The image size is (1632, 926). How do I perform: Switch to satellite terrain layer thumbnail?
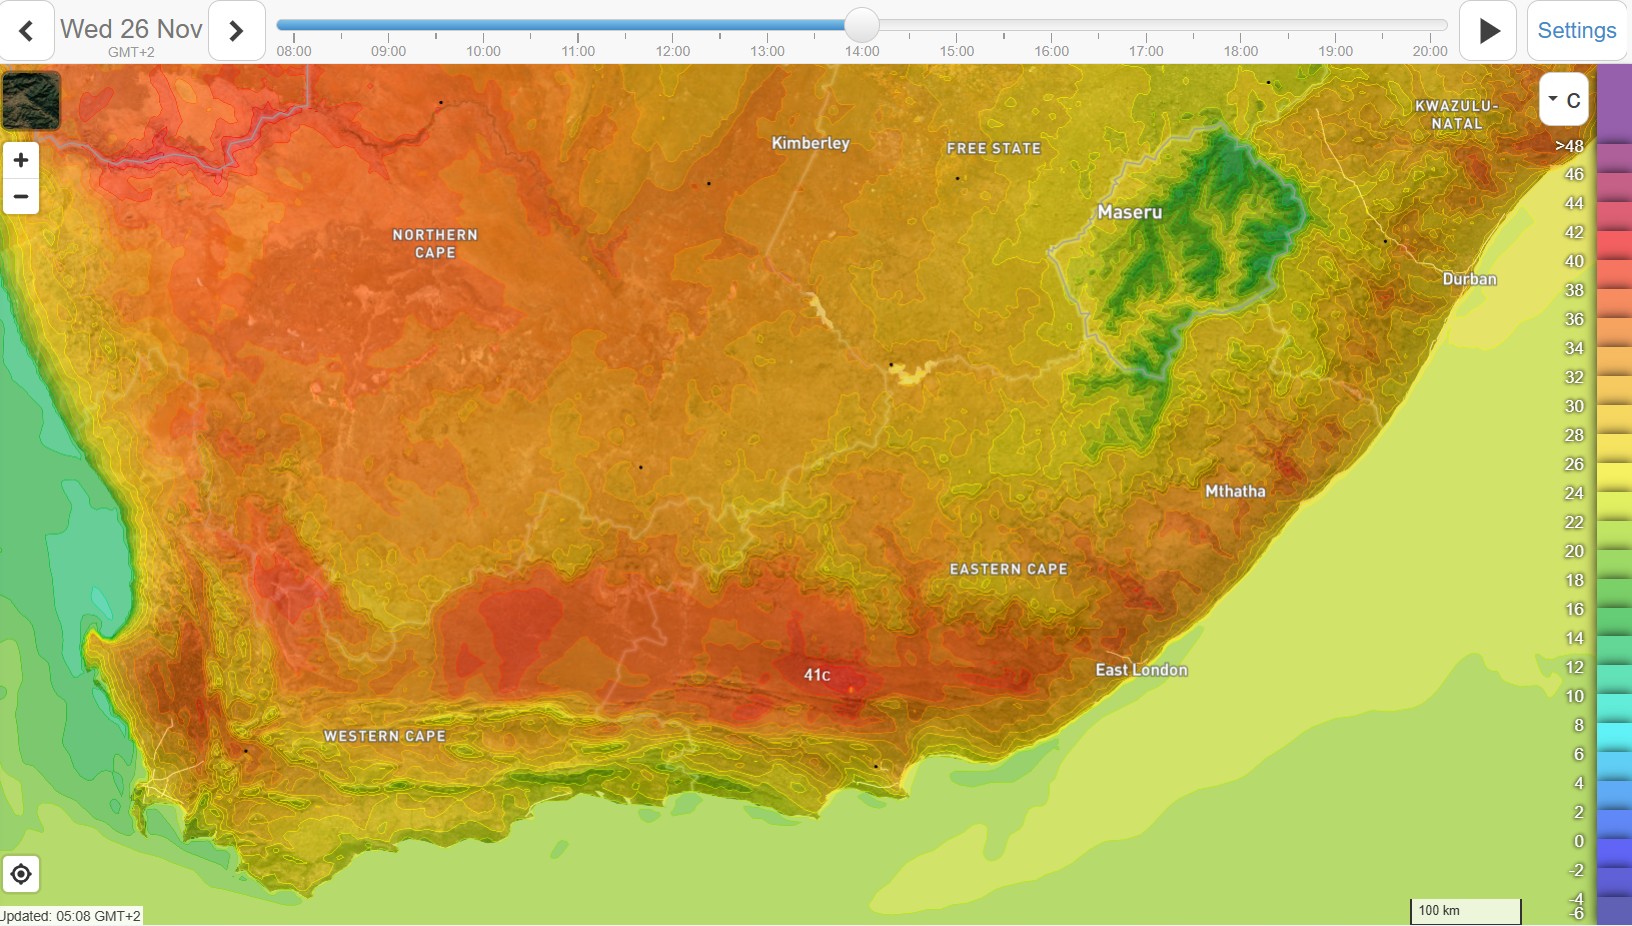point(31,100)
